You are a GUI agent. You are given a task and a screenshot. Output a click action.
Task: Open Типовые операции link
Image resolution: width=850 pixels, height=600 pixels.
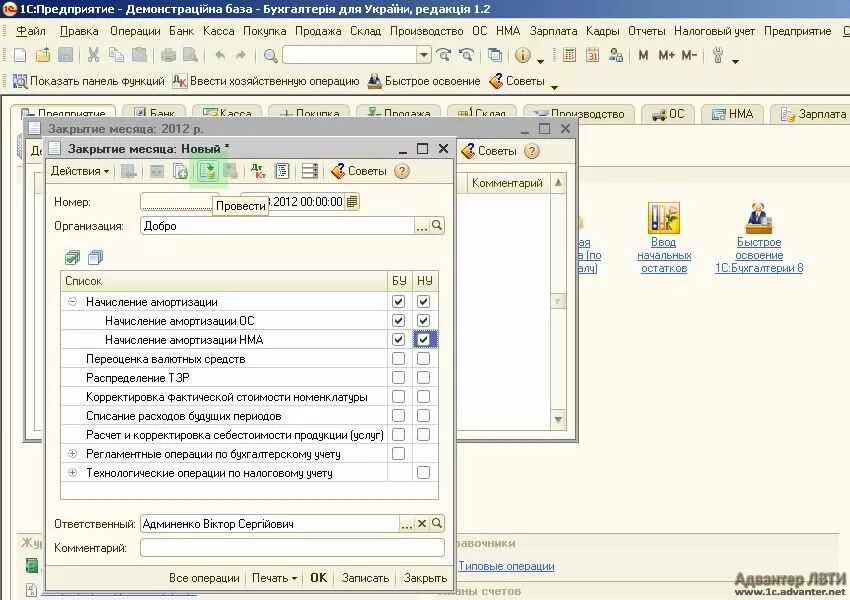coord(506,566)
